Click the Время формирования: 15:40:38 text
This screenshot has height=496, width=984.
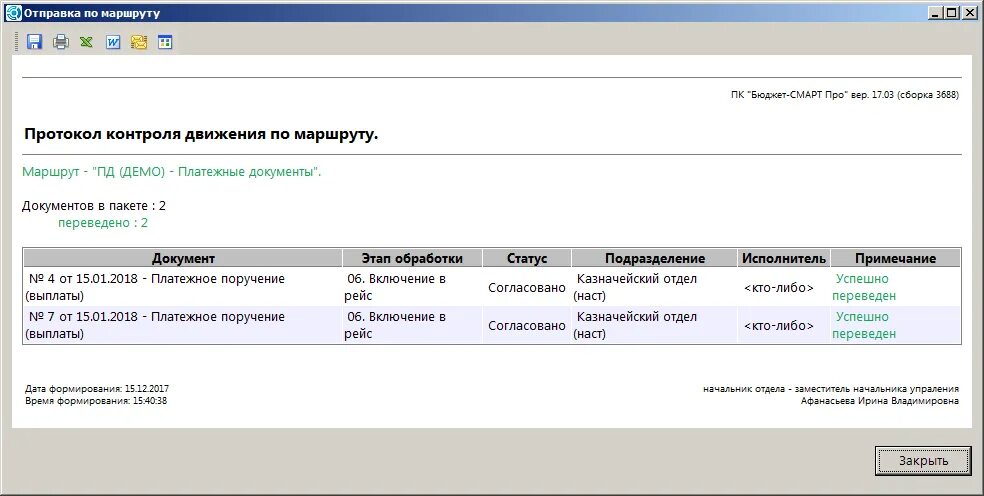point(96,401)
